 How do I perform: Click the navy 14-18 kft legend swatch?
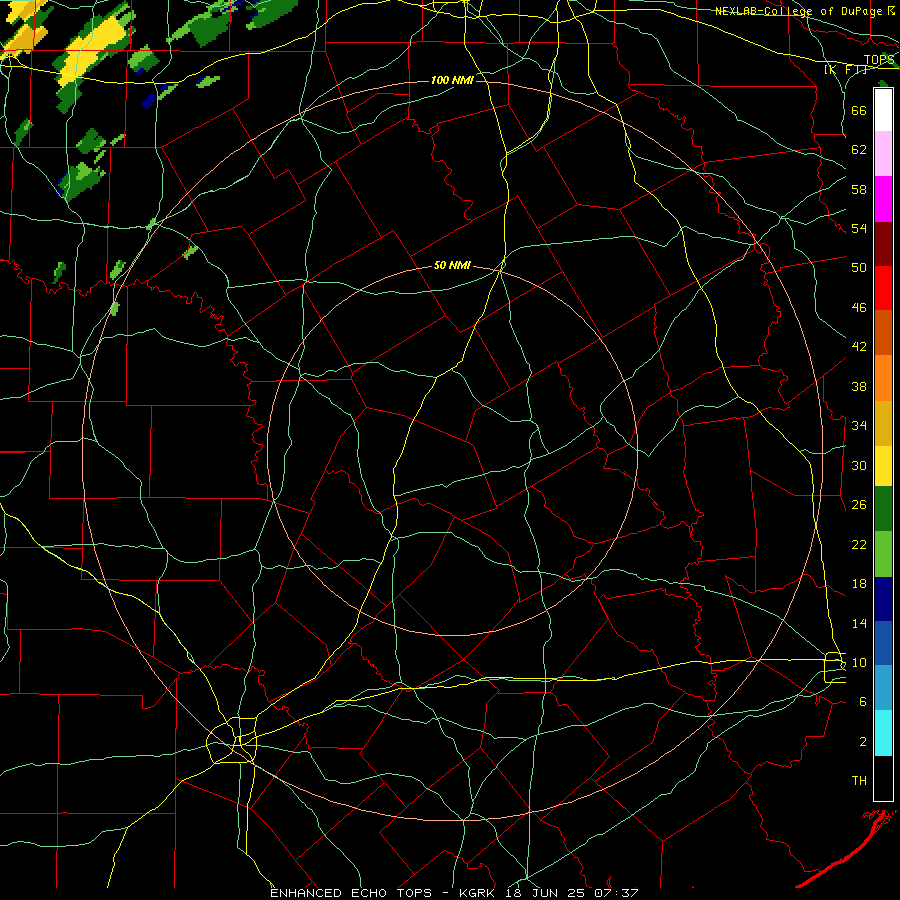click(x=883, y=599)
